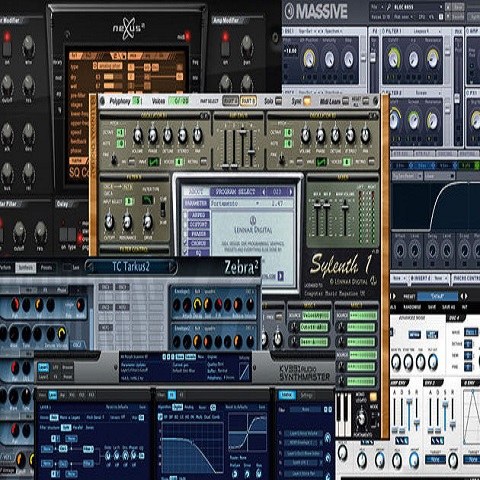
Task: Toggle the Sync switch in Sylenth1
Action: [x=306, y=101]
